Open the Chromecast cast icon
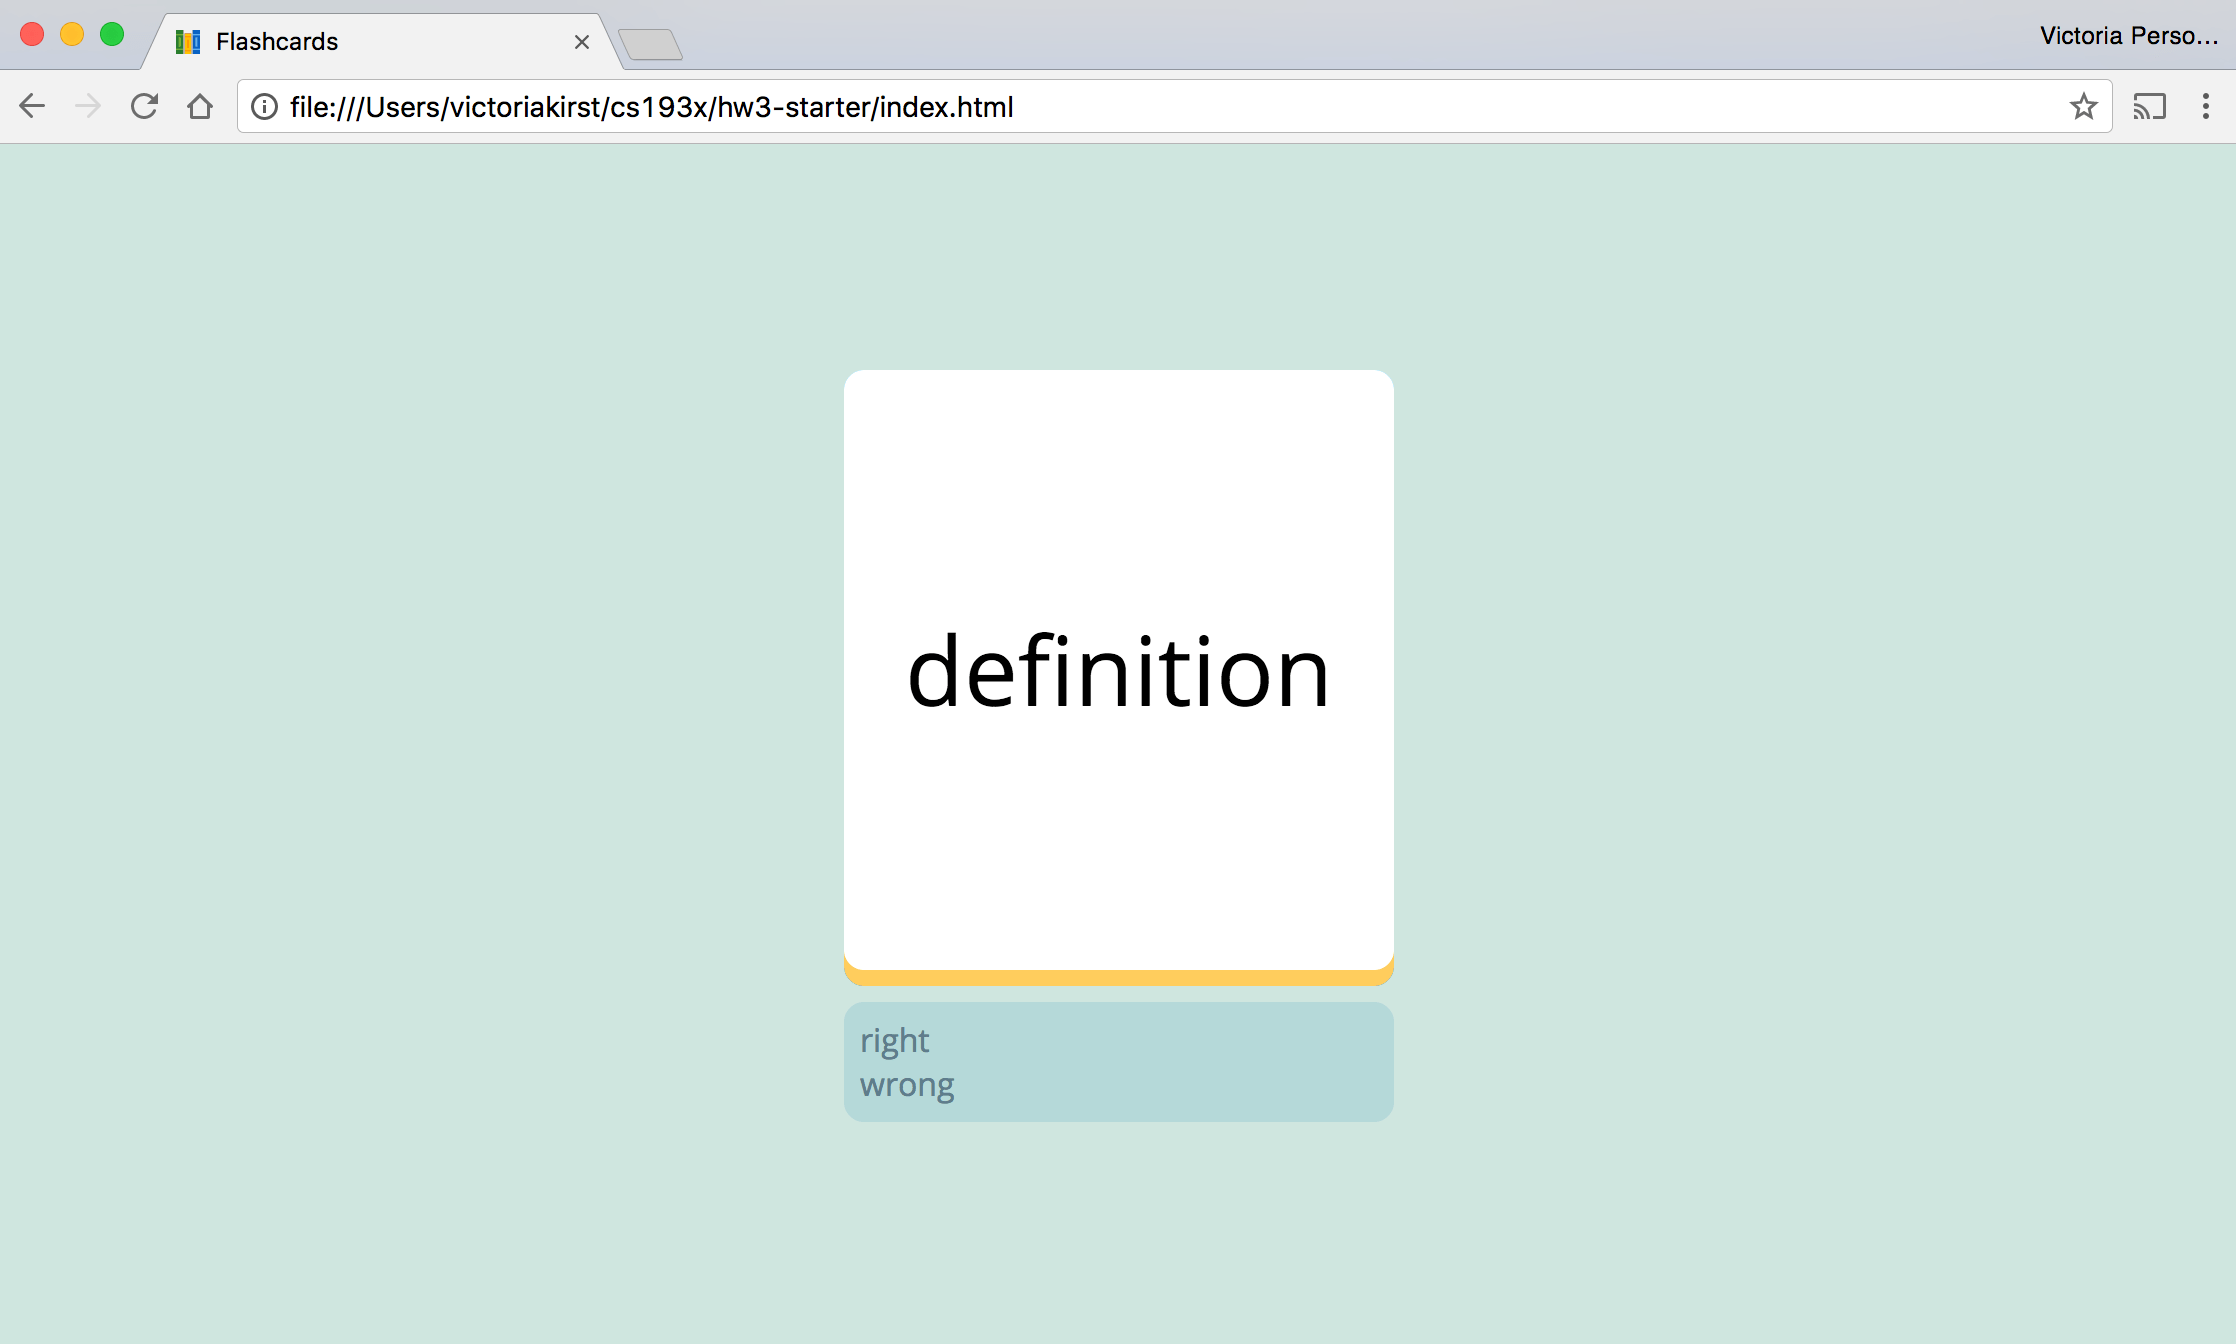This screenshot has width=2236, height=1344. (2149, 106)
